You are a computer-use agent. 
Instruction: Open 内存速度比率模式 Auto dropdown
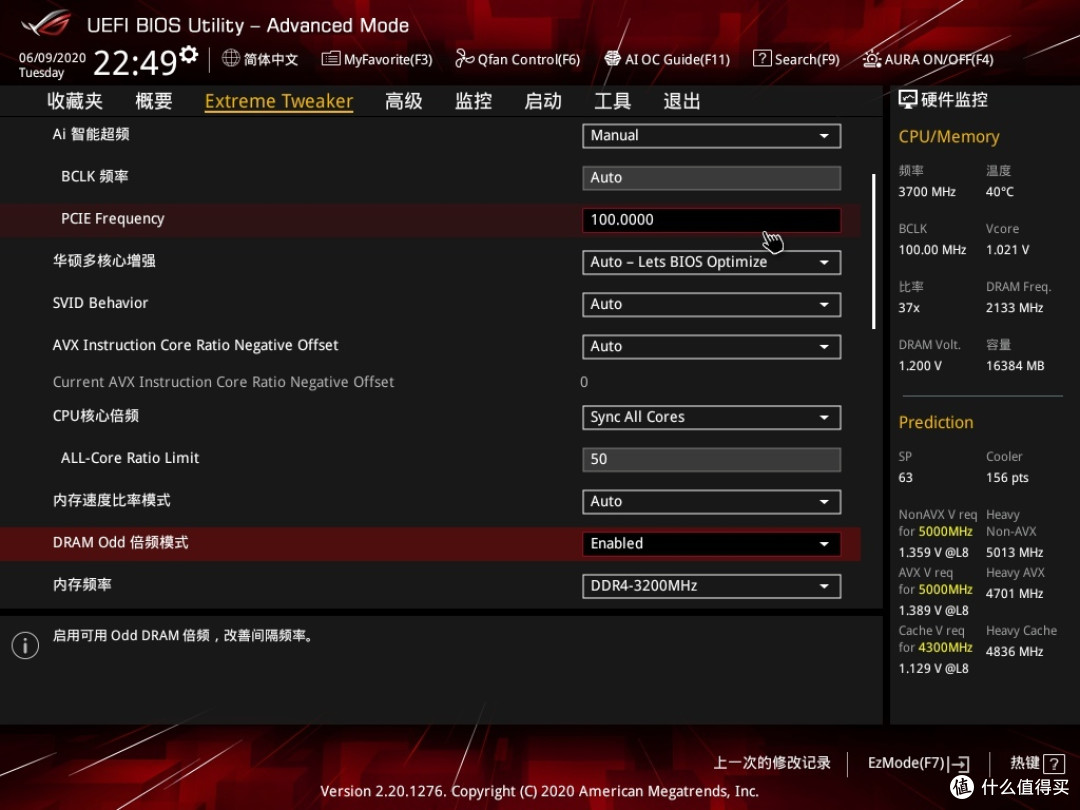pos(712,501)
